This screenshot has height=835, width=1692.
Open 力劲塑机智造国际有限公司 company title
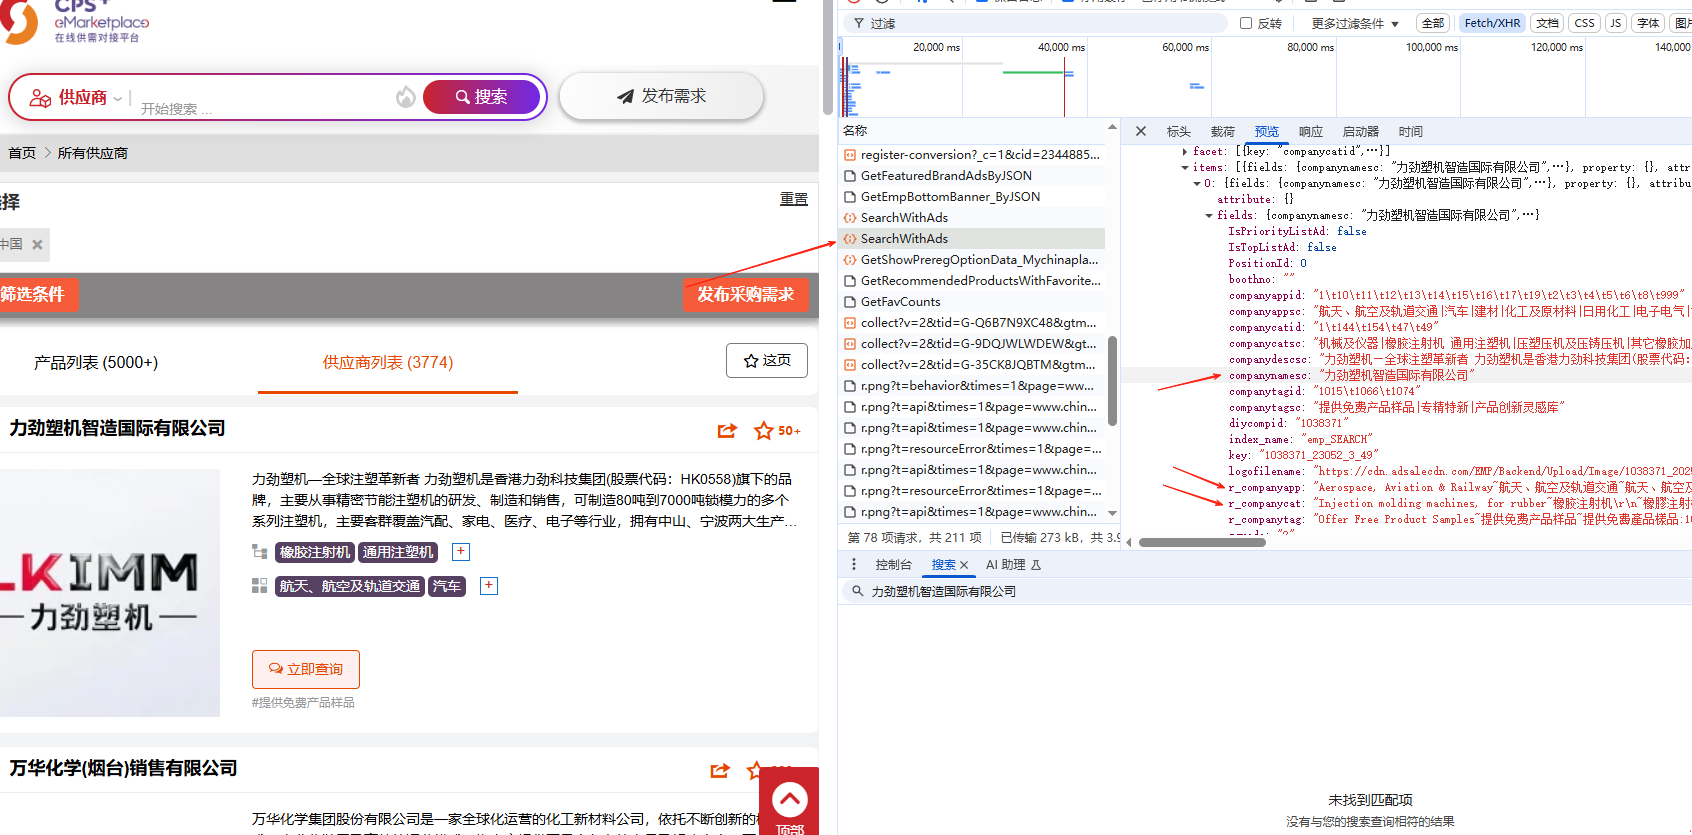(118, 428)
